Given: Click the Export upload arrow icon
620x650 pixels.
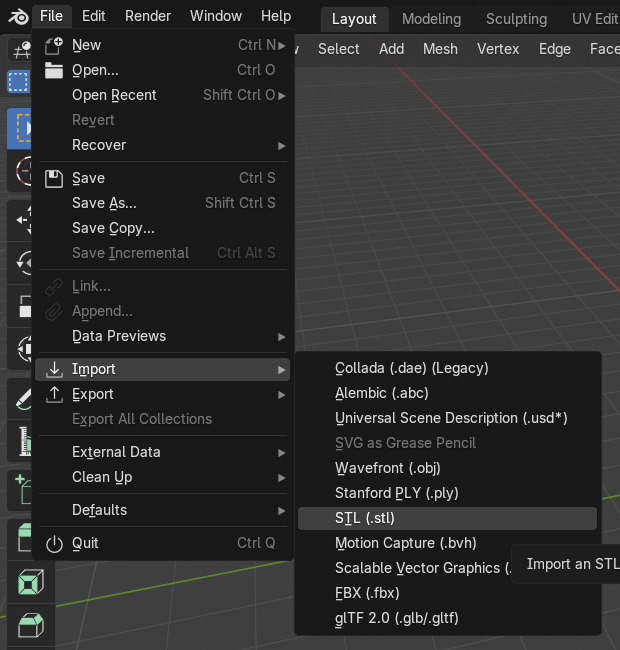Looking at the screenshot, I should tap(54, 394).
